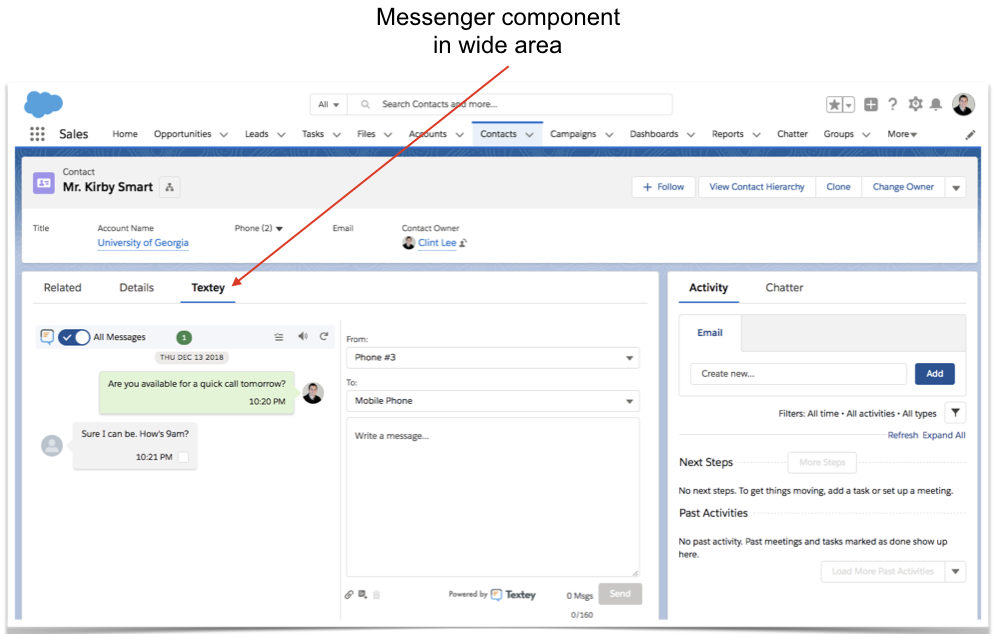This screenshot has width=997, height=634.
Task: Click the Expand All link
Action: coord(944,436)
